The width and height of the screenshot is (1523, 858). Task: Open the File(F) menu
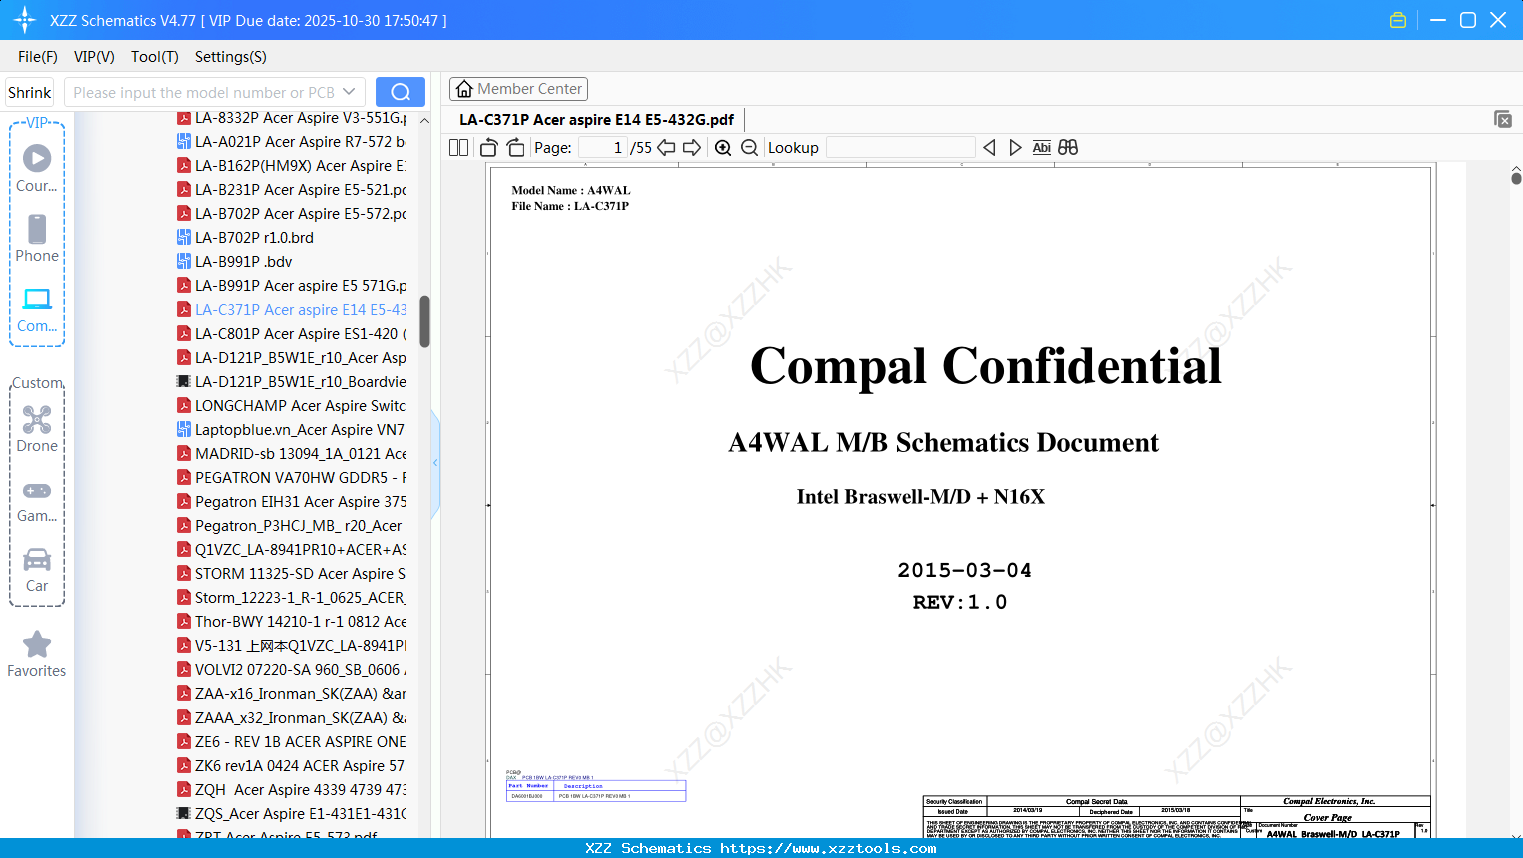(x=38, y=57)
